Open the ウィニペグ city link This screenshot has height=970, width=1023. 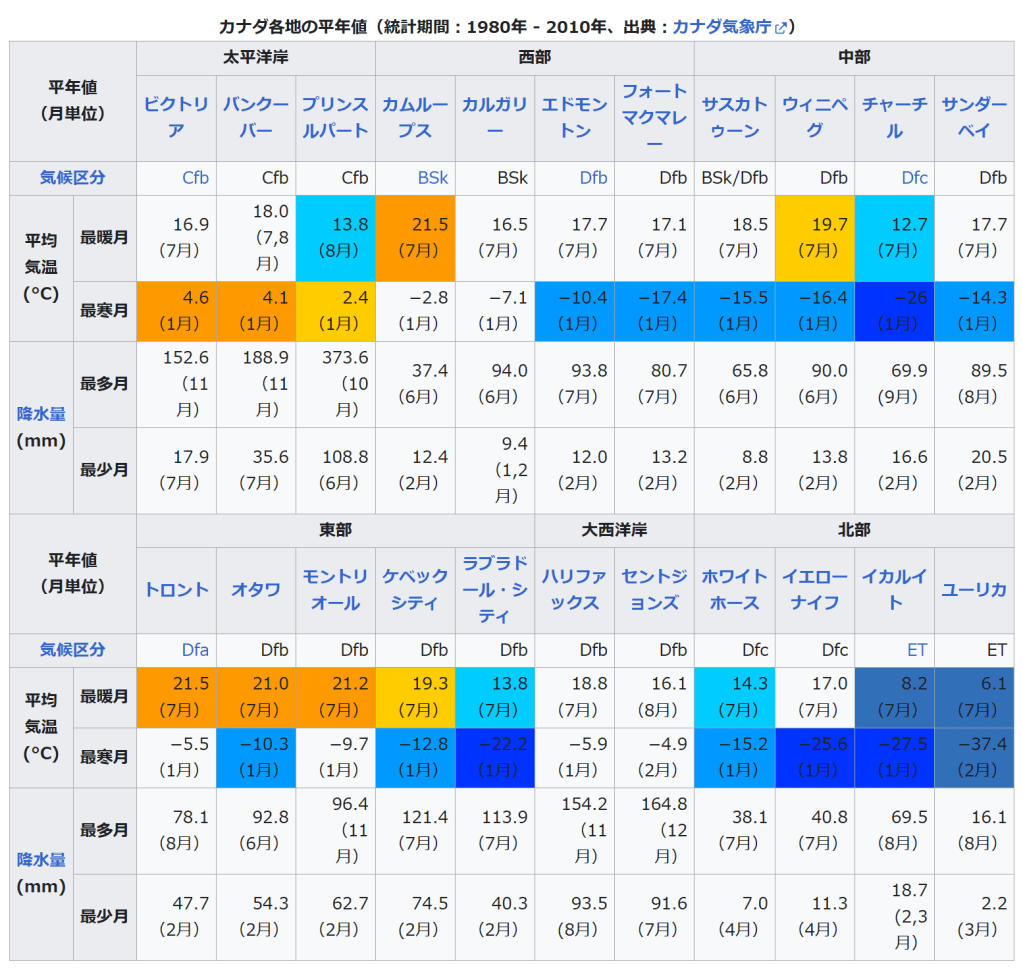[x=814, y=117]
